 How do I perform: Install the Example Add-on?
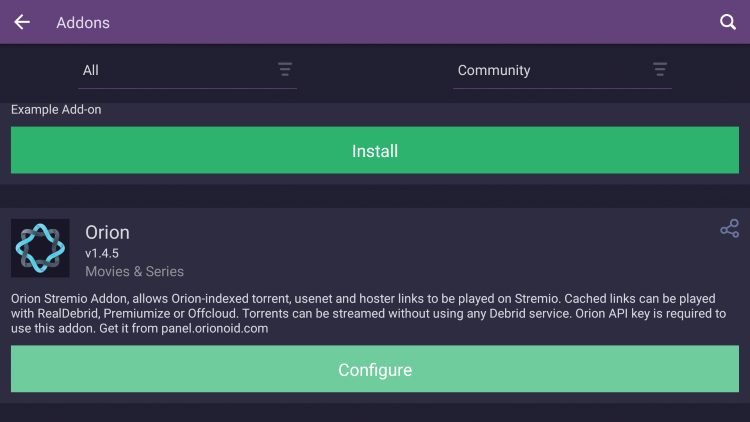[x=375, y=150]
